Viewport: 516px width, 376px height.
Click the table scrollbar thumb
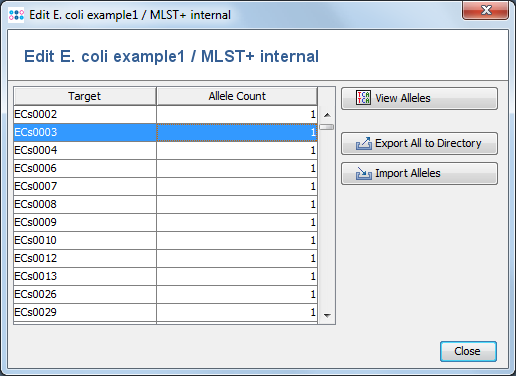327,127
